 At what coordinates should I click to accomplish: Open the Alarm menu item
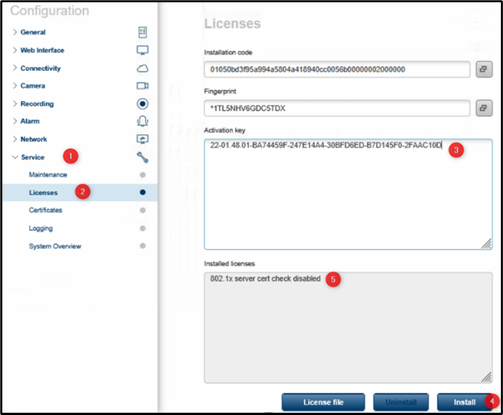click(30, 121)
